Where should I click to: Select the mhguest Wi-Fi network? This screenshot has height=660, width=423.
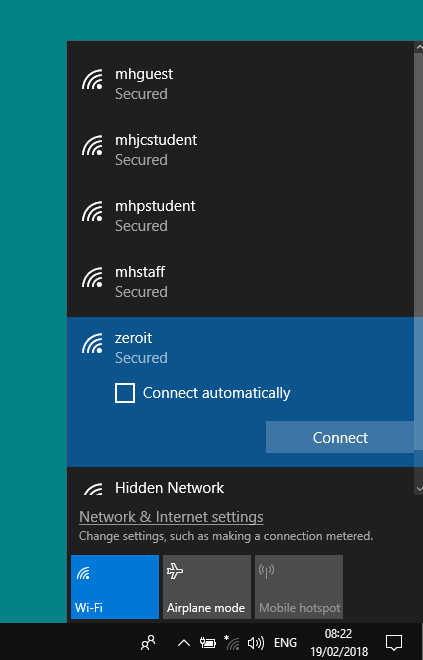(x=240, y=84)
